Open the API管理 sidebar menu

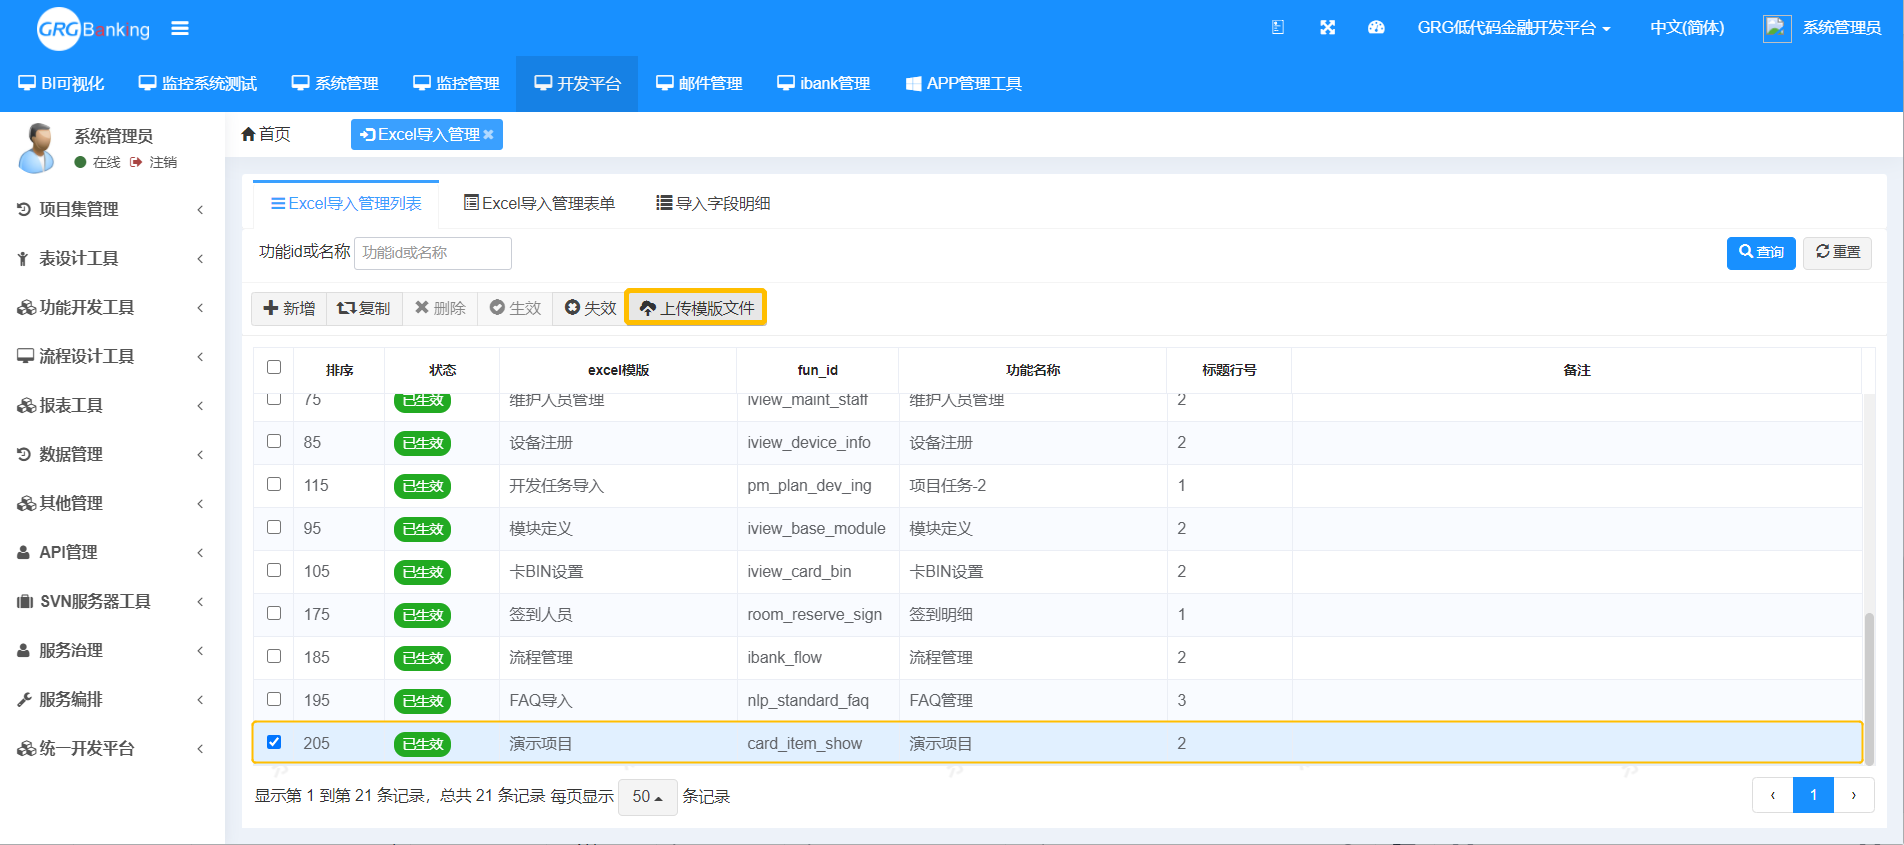point(112,552)
